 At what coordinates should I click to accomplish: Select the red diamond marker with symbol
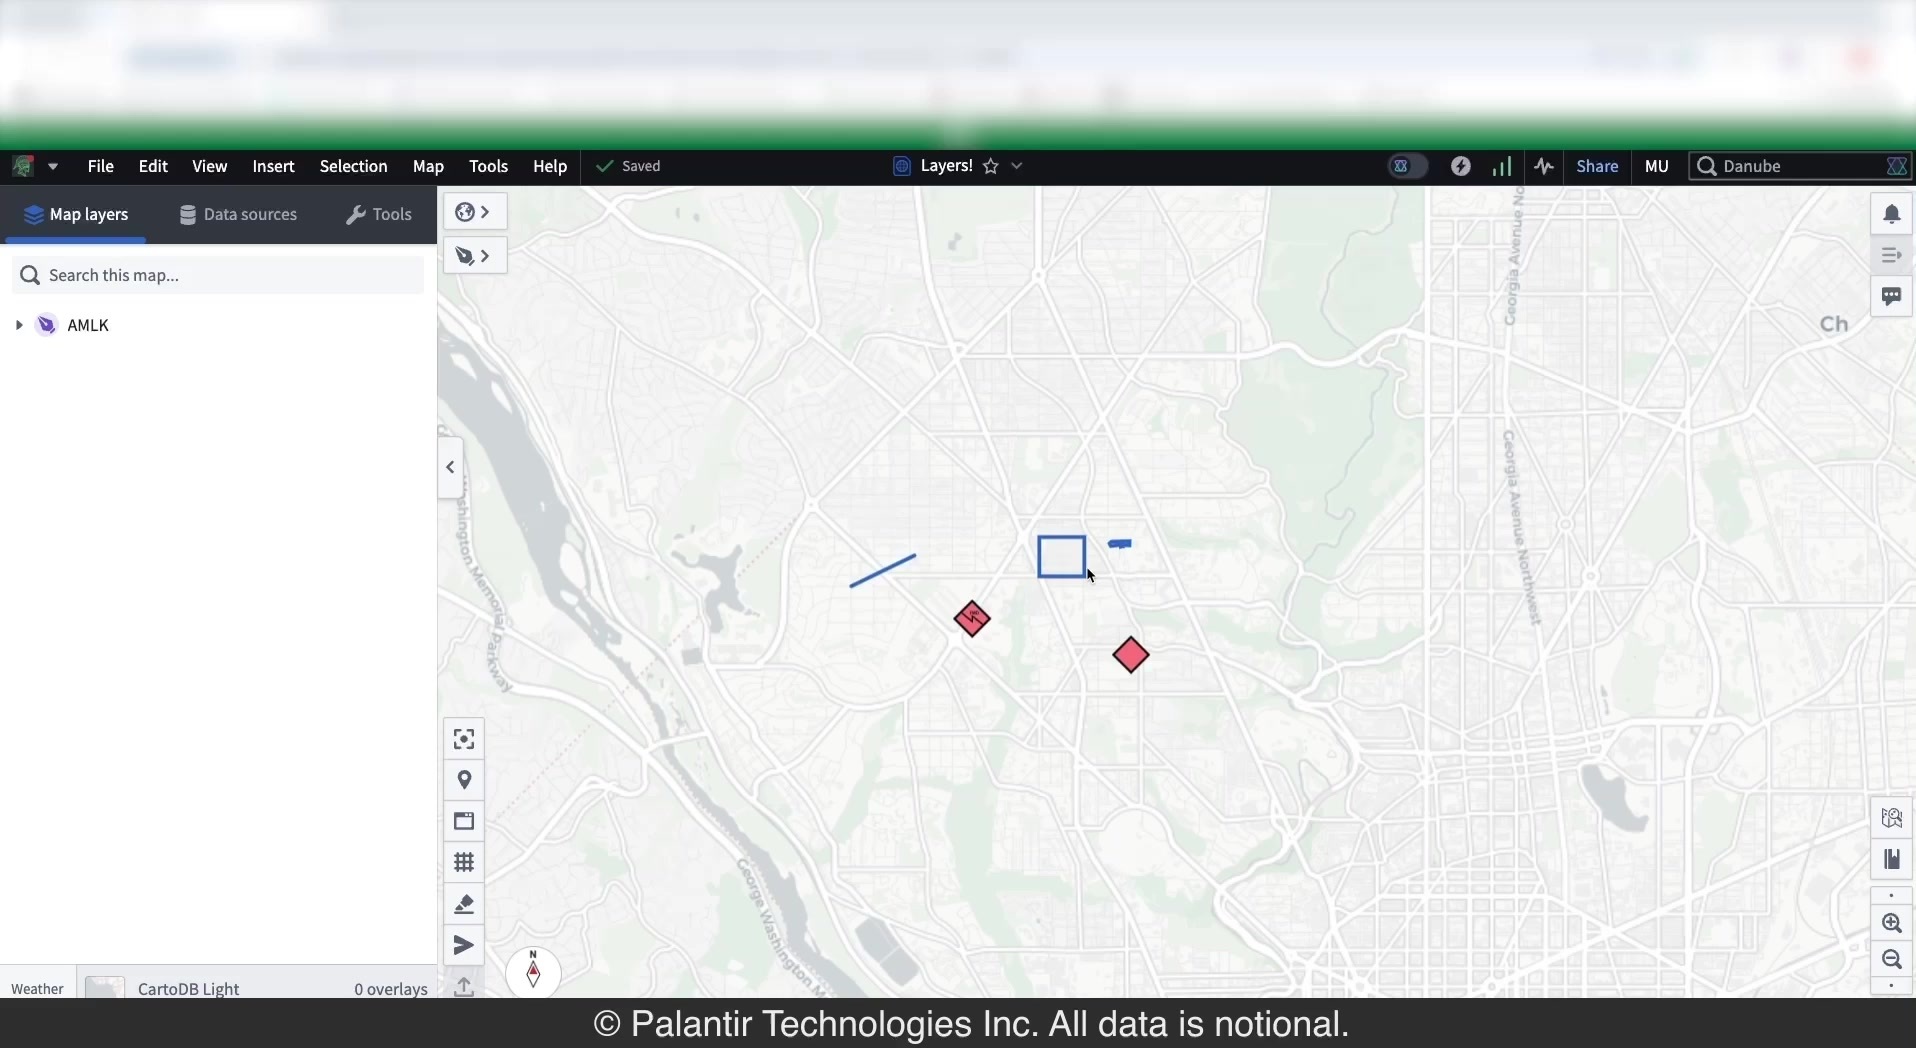coord(972,619)
